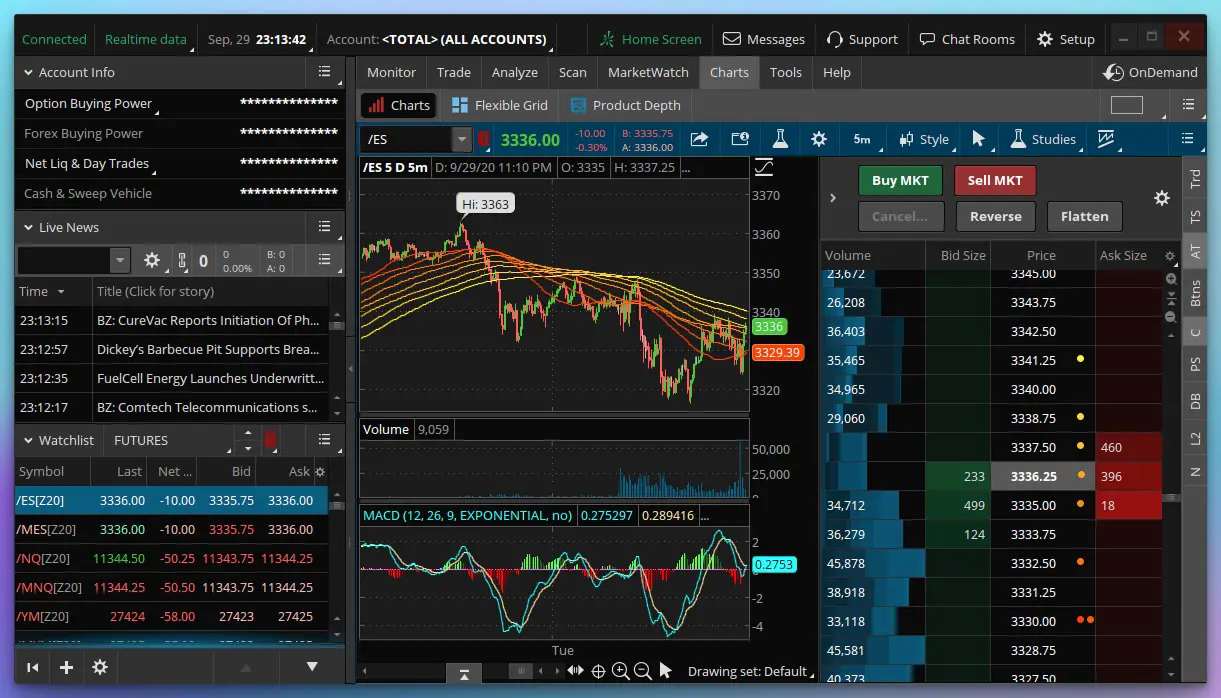Screen dimensions: 1221x698
Task: Open the chart notes icon
Action: click(740, 139)
